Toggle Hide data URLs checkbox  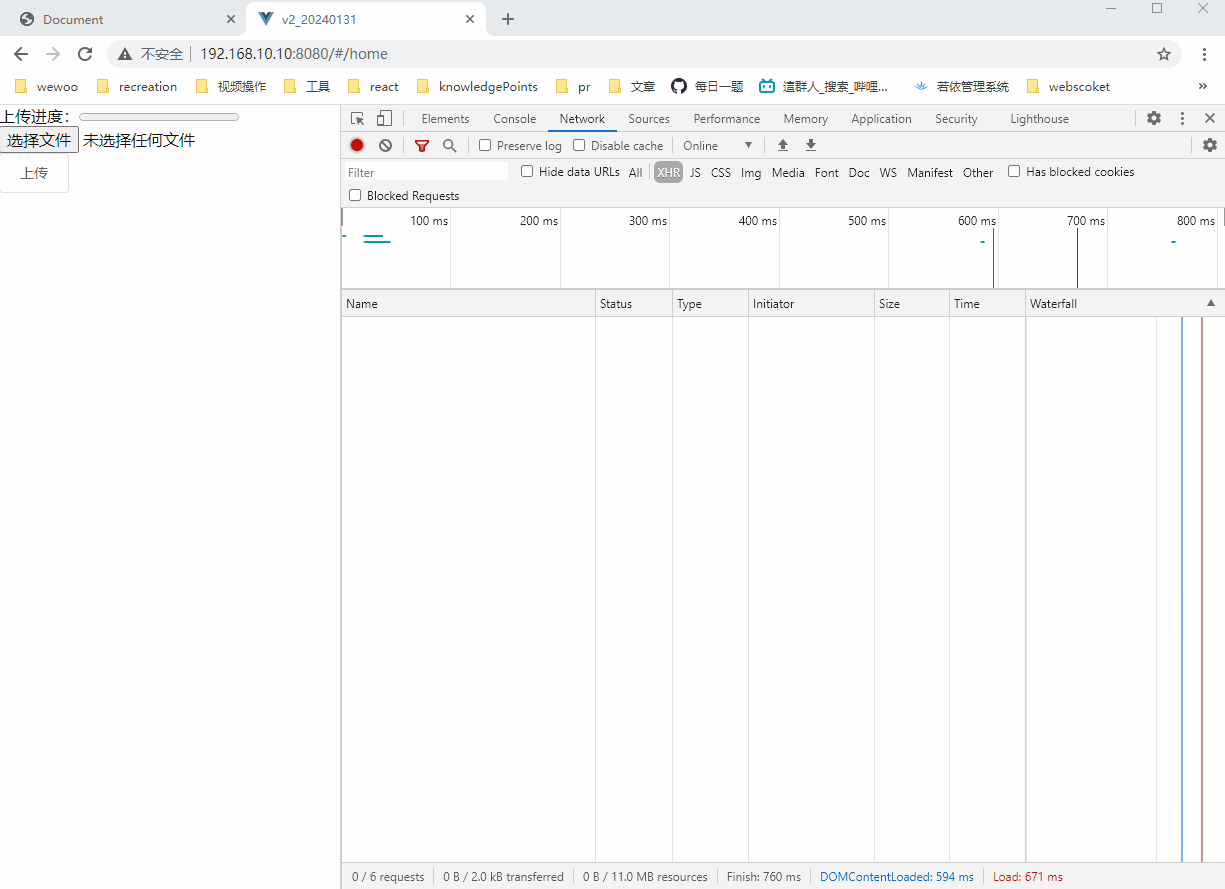point(527,171)
